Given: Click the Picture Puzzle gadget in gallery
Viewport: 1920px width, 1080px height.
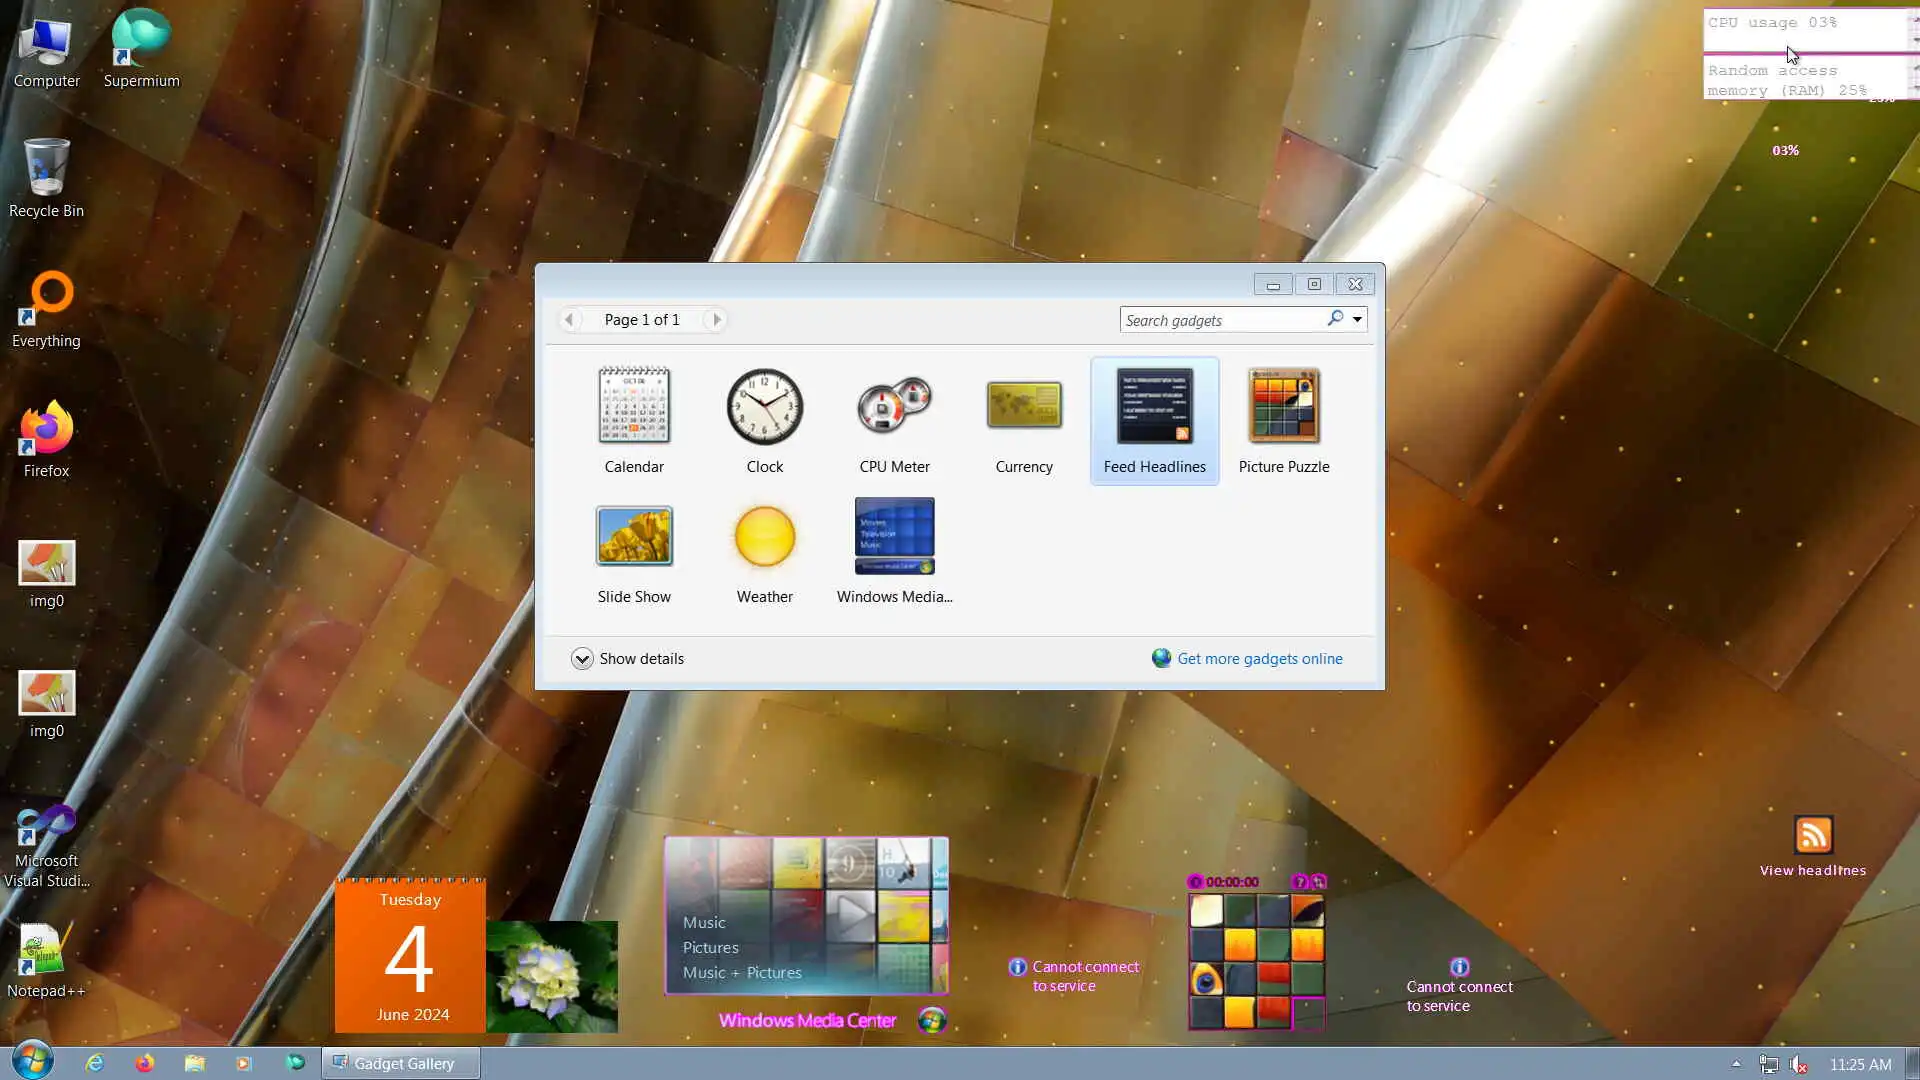Looking at the screenshot, I should (1284, 406).
